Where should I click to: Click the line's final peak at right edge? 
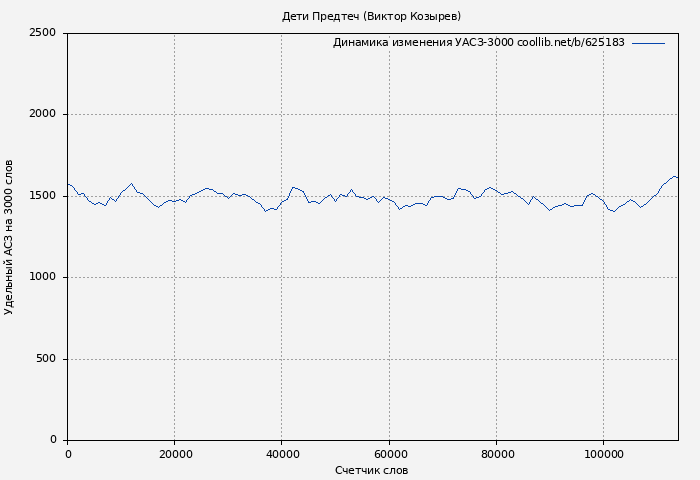675,176
